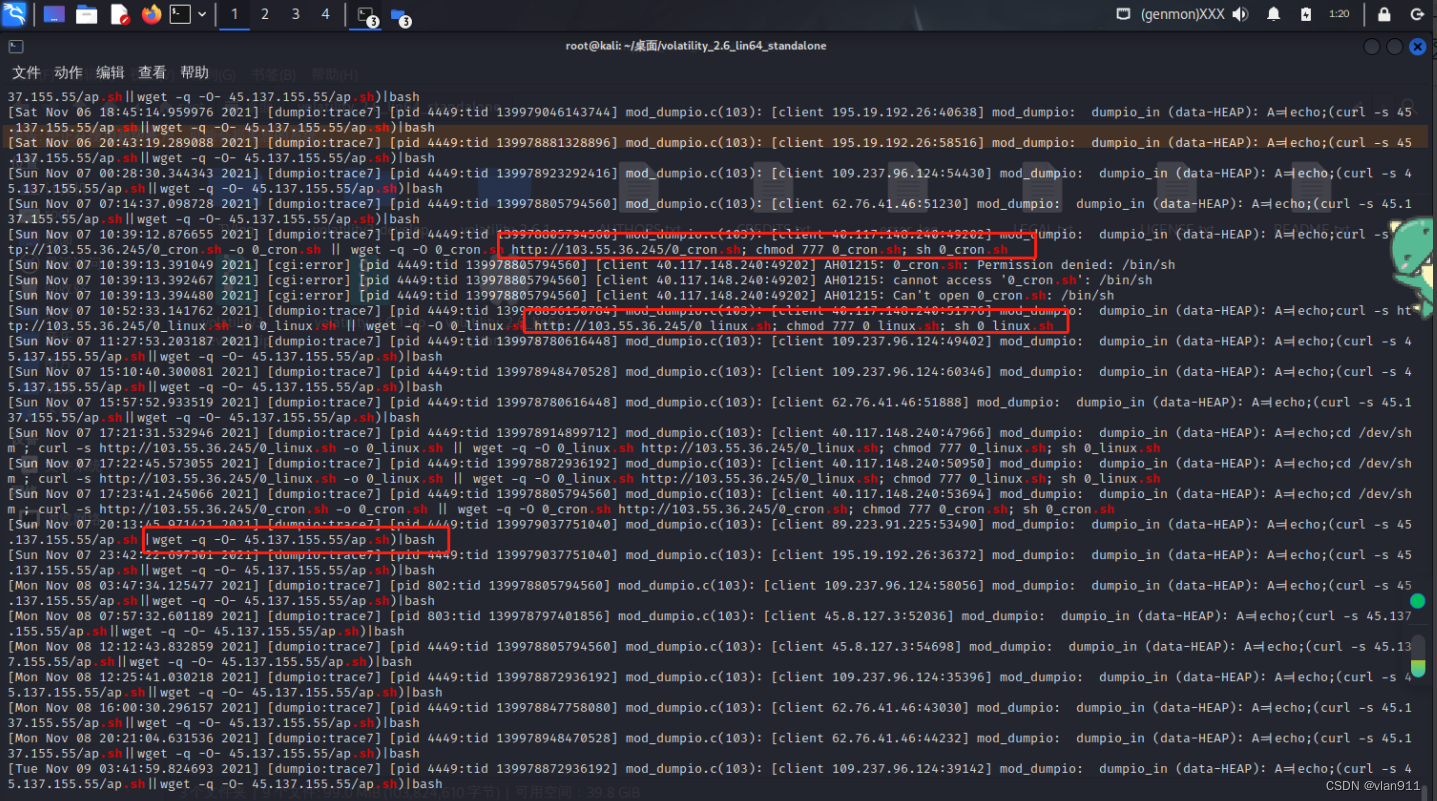Click the network connection tray icon
This screenshot has height=801, width=1437.
1123,14
